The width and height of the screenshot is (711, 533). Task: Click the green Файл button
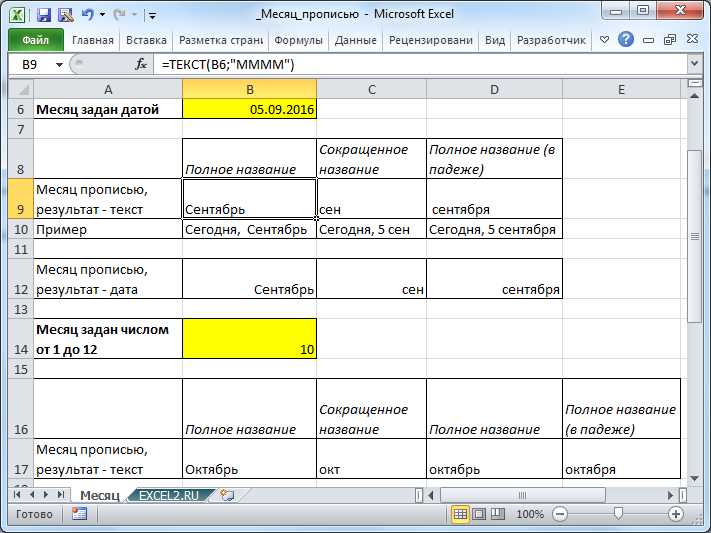[36, 41]
